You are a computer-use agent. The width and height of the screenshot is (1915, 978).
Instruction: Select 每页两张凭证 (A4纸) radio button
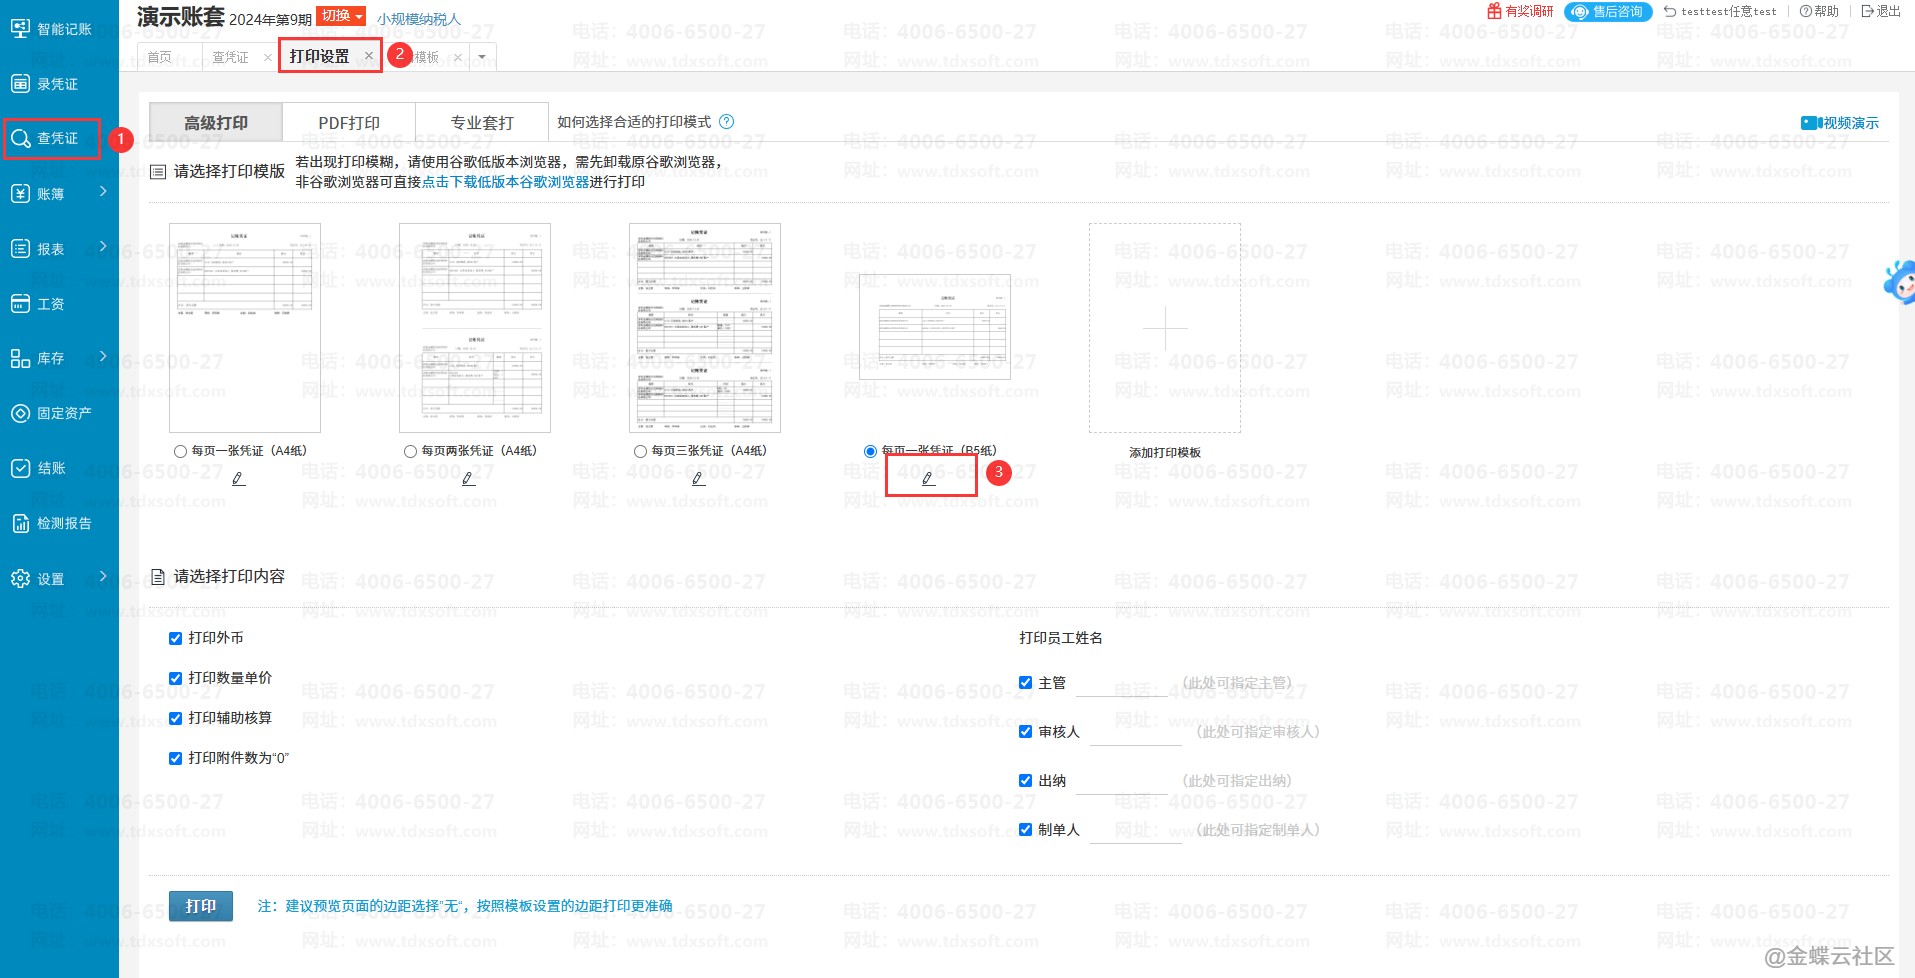[x=410, y=452]
